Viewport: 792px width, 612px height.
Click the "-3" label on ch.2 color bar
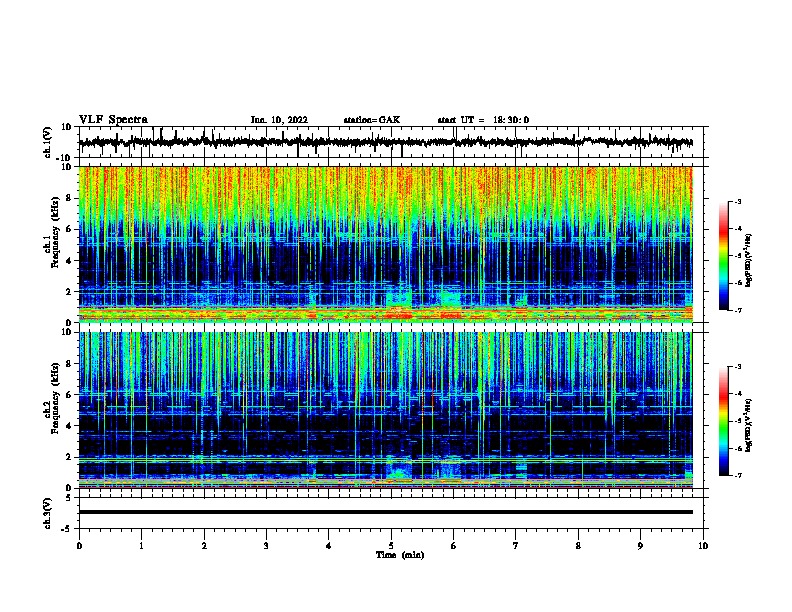coord(737,367)
